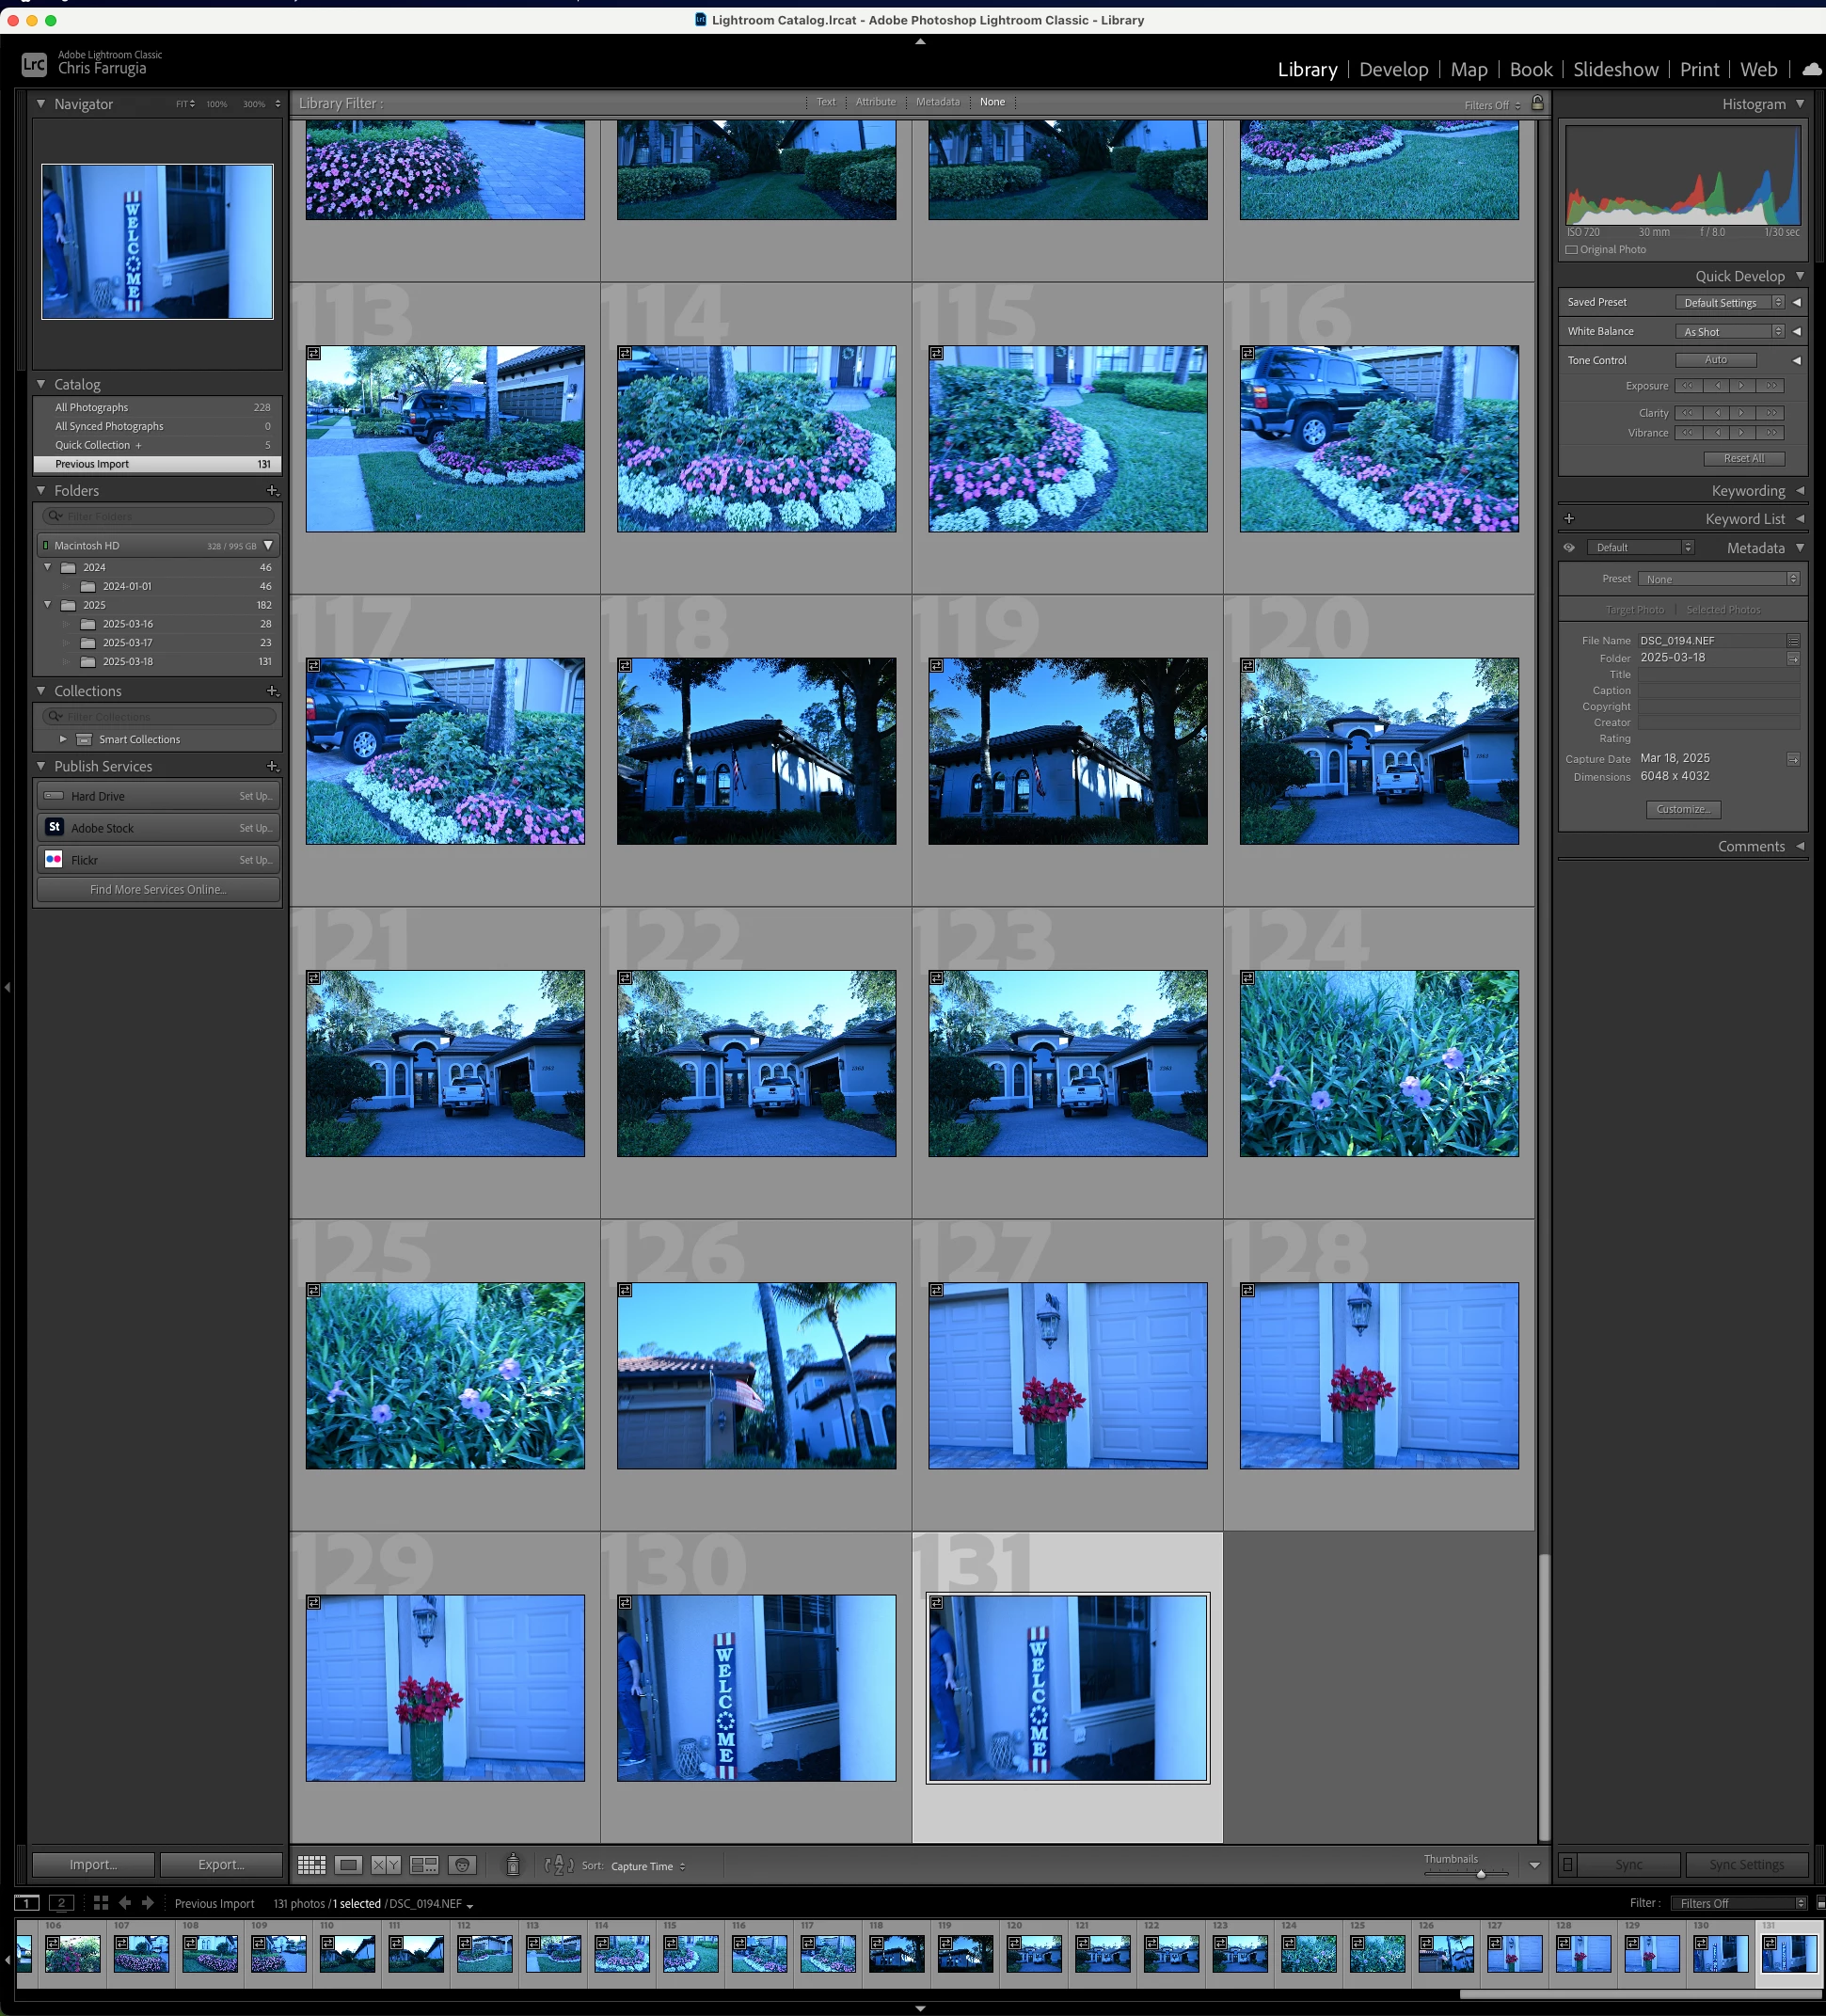Open Survey view icon
Image resolution: width=1826 pixels, height=2016 pixels.
424,1865
